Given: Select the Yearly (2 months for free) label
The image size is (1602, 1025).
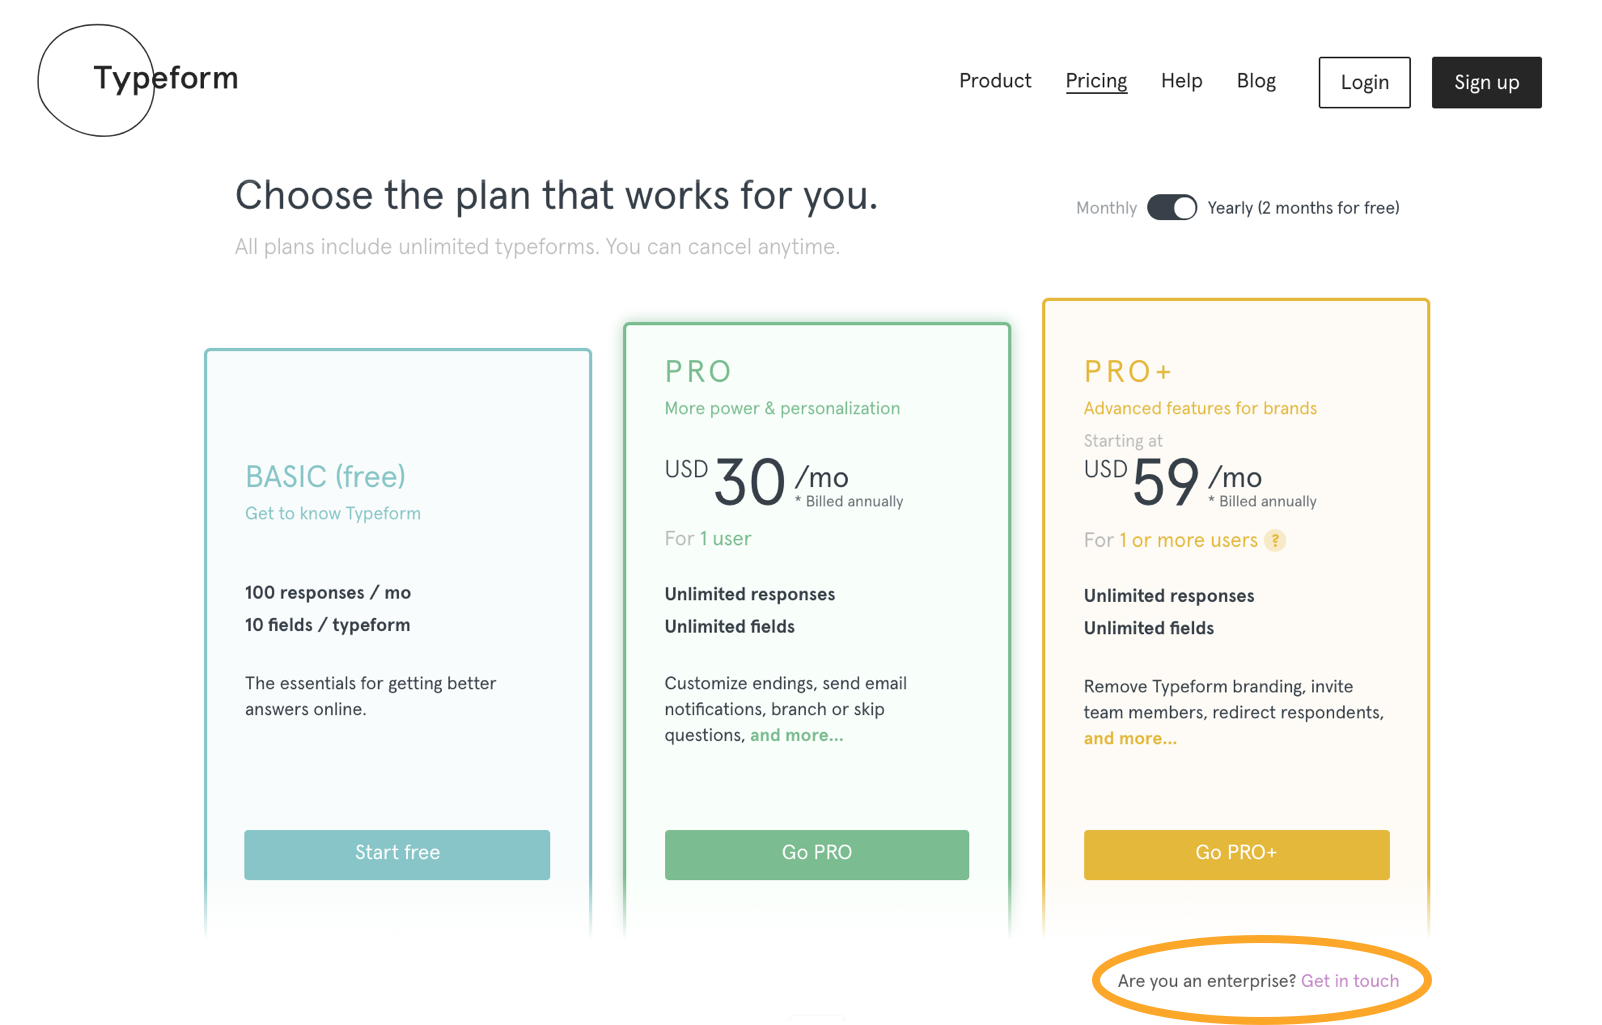Looking at the screenshot, I should coord(1303,208).
